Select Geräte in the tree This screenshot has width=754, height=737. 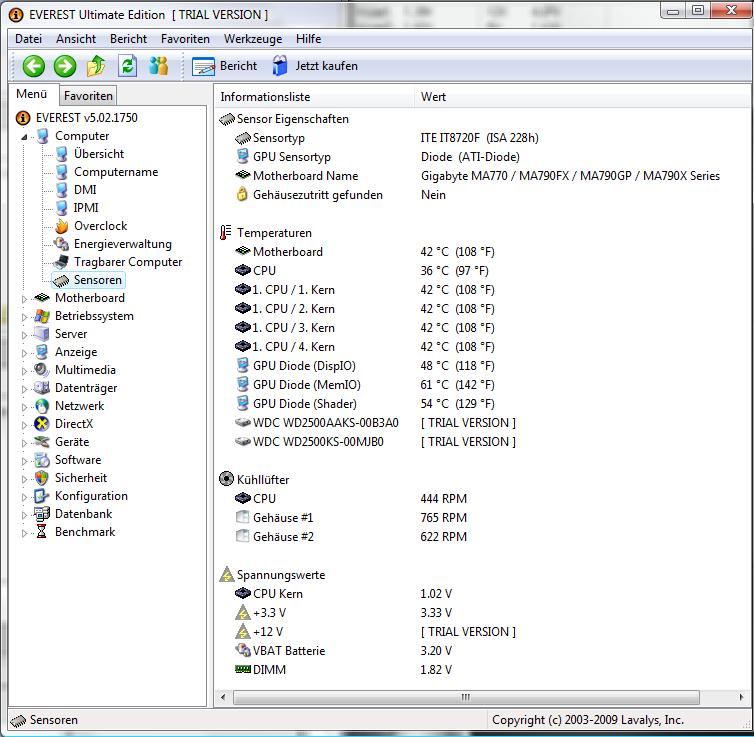coord(72,442)
